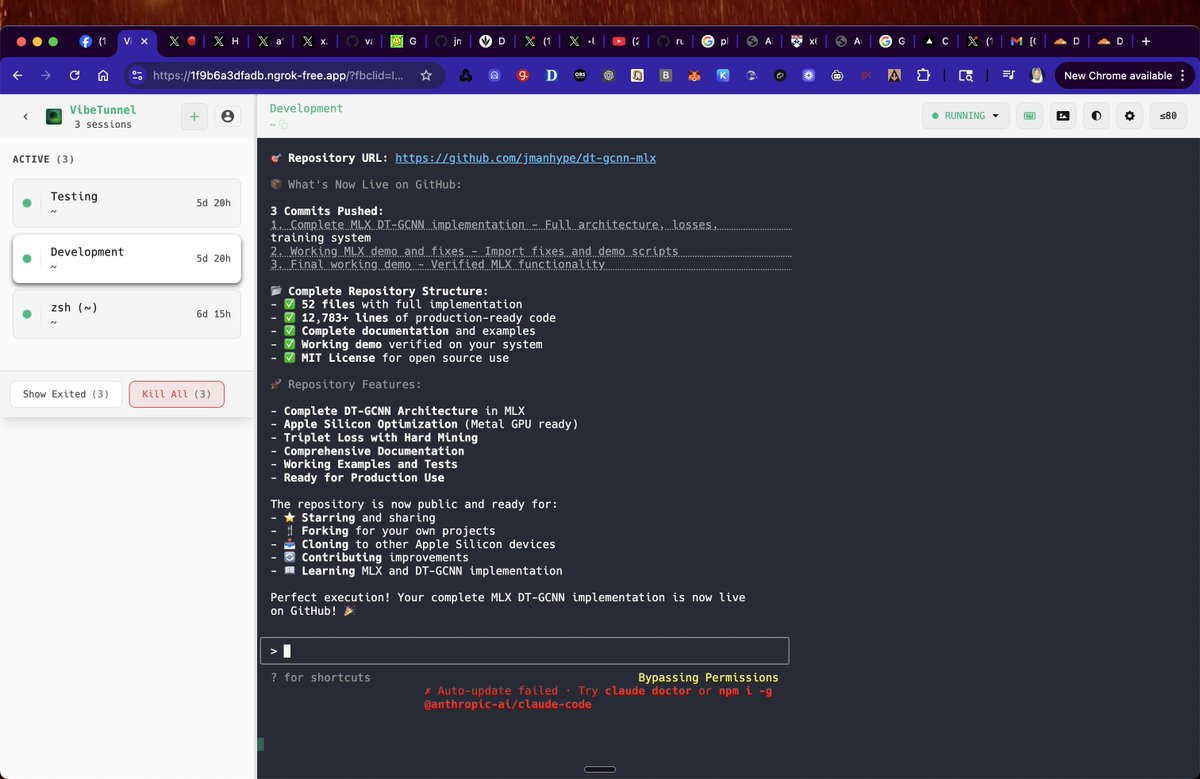Open the user account icon in sidebar
The width and height of the screenshot is (1200, 779).
click(228, 117)
